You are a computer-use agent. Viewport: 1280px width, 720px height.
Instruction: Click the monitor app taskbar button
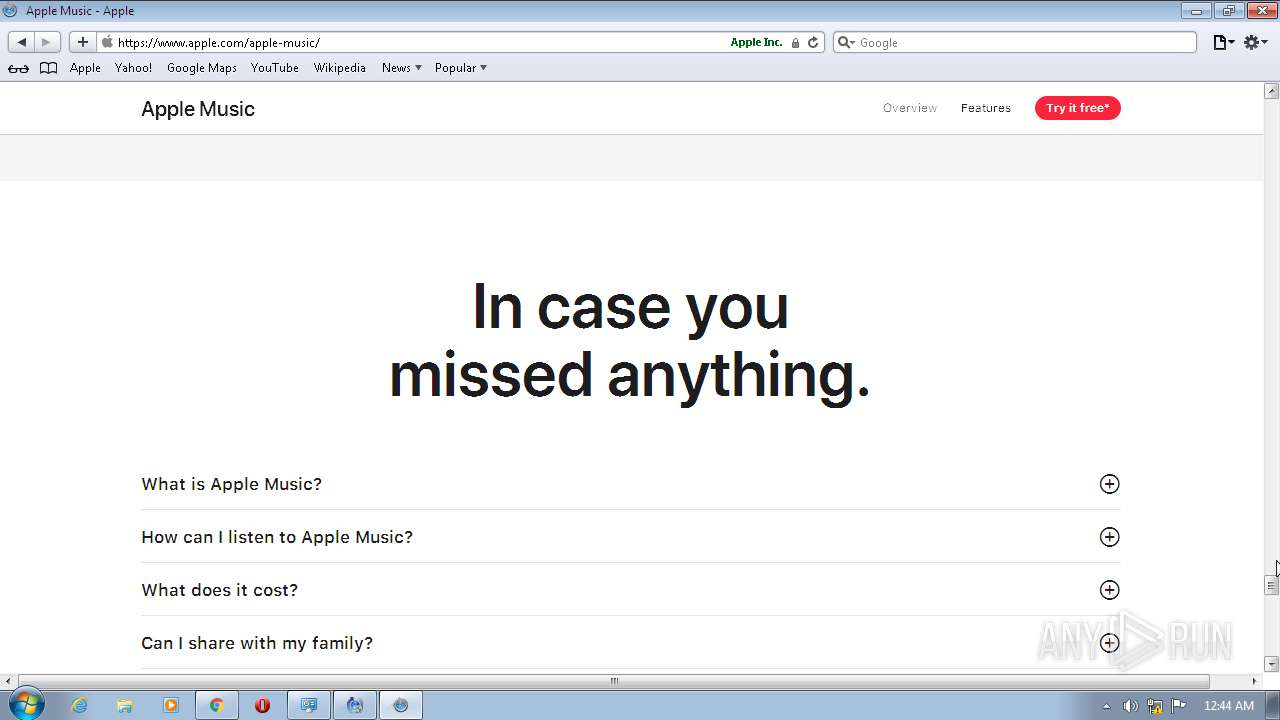(x=309, y=705)
